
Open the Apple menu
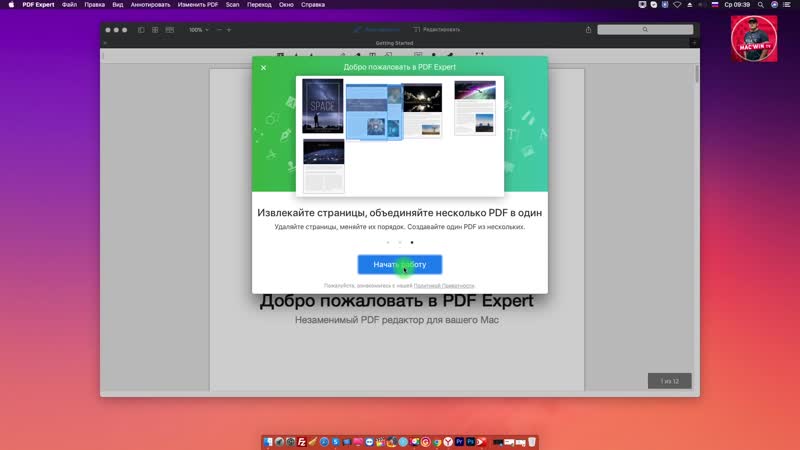pos(11,5)
